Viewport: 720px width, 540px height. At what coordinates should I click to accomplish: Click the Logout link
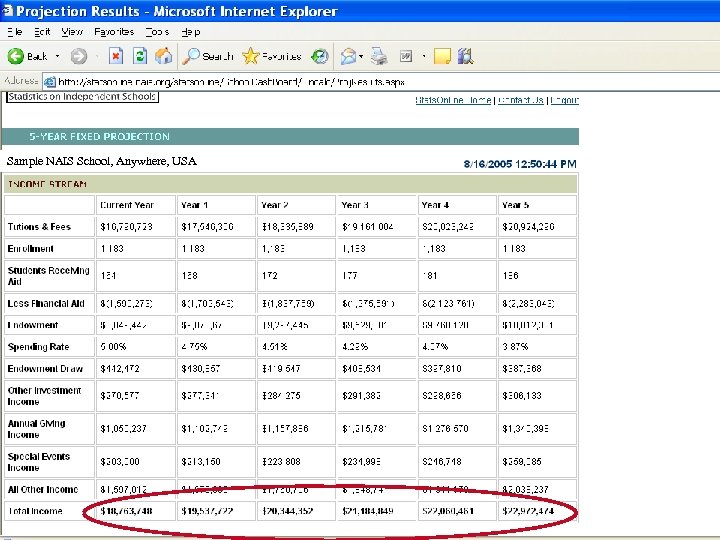pyautogui.click(x=564, y=100)
